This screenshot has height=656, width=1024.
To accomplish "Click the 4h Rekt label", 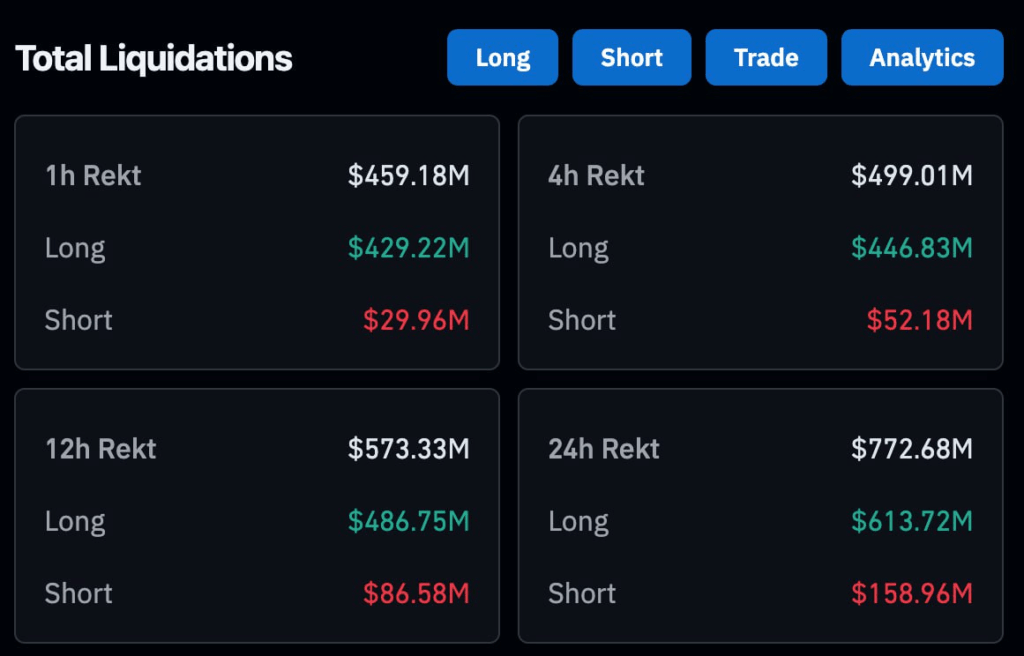I will (596, 176).
